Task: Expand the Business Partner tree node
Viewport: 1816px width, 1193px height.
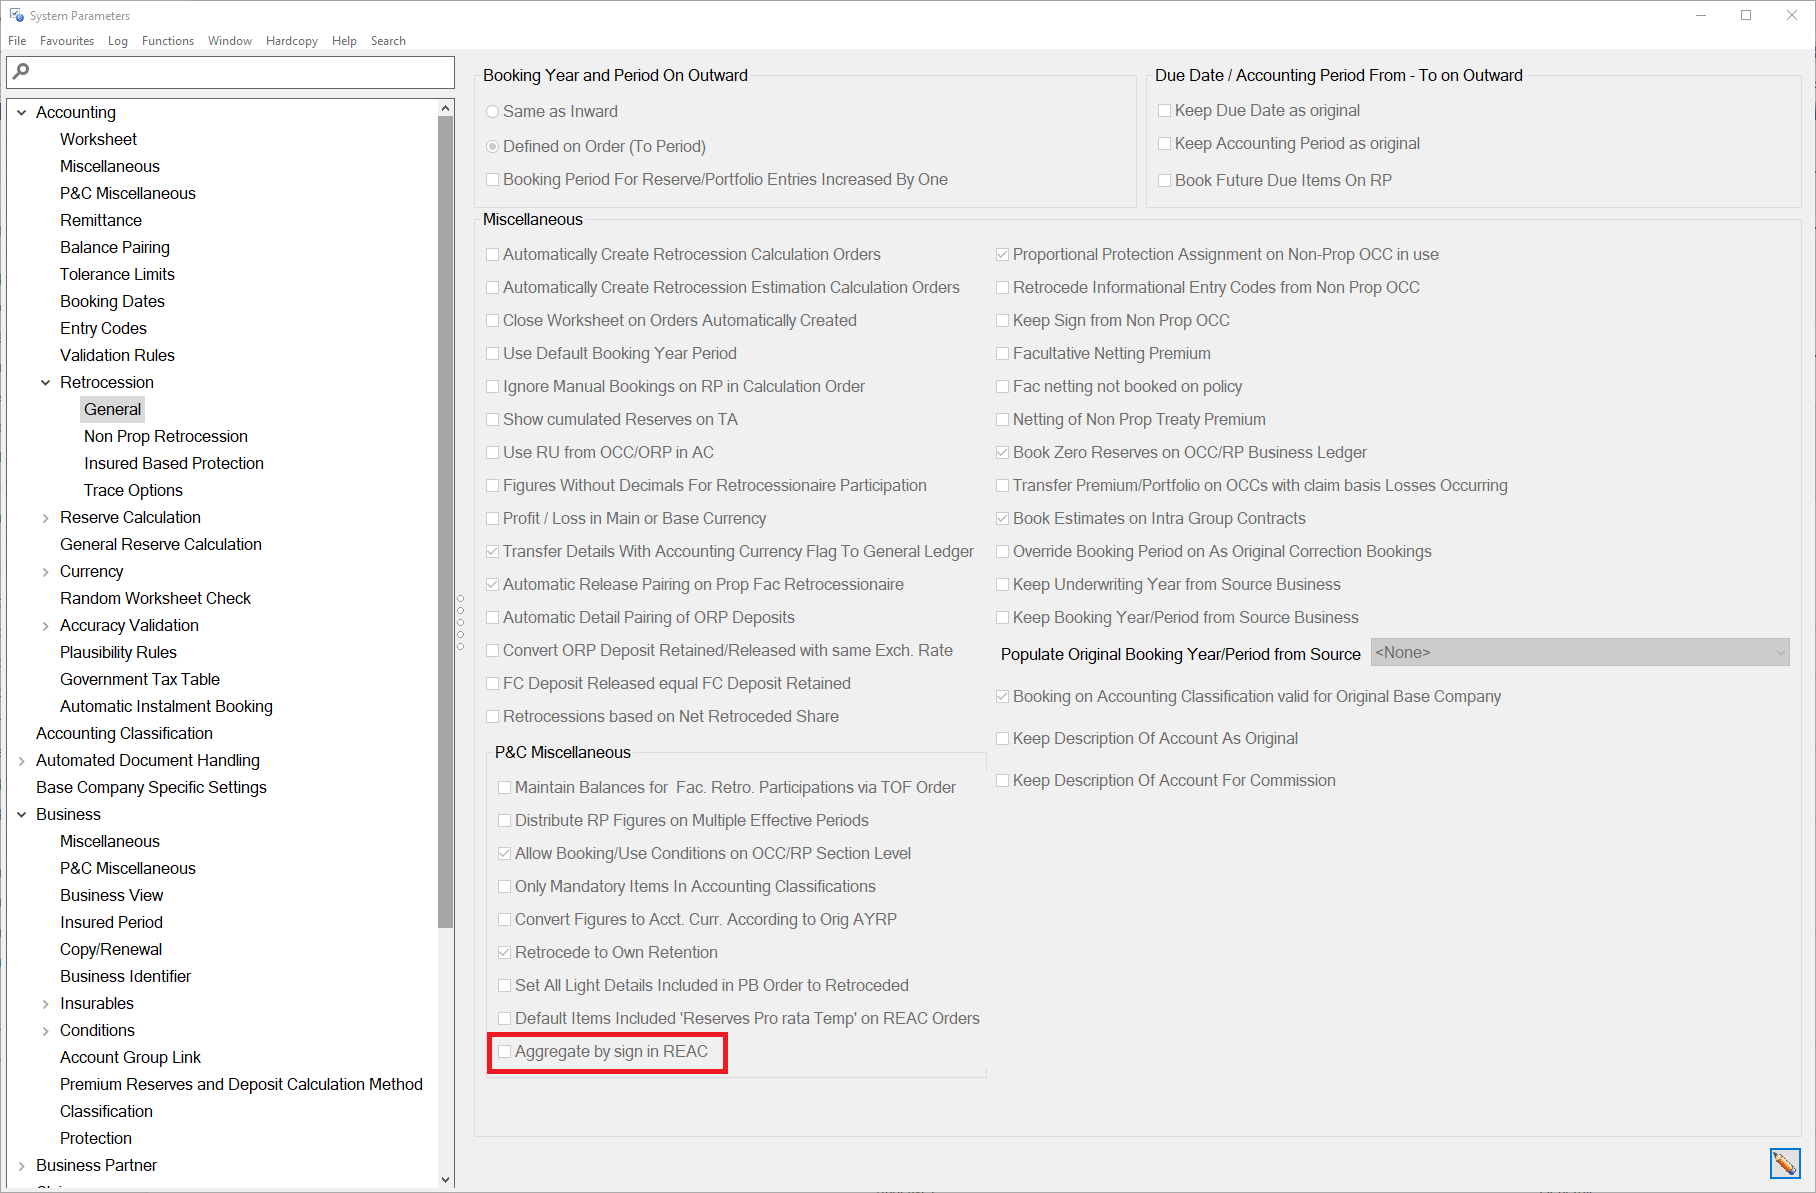Action: coord(22,1166)
